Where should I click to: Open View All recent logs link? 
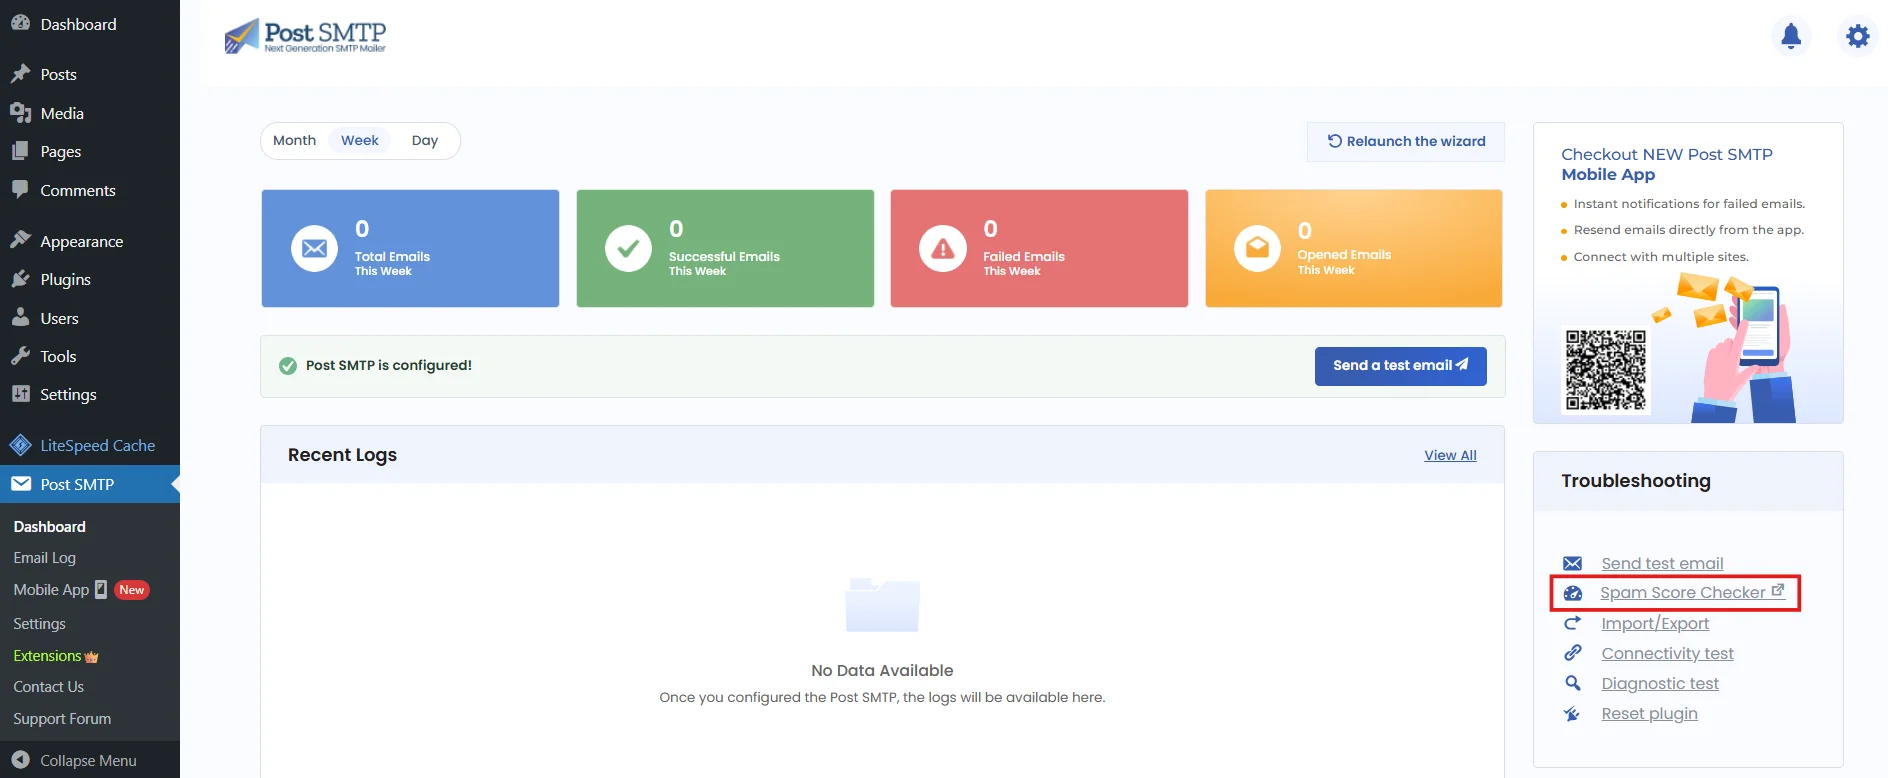point(1450,455)
